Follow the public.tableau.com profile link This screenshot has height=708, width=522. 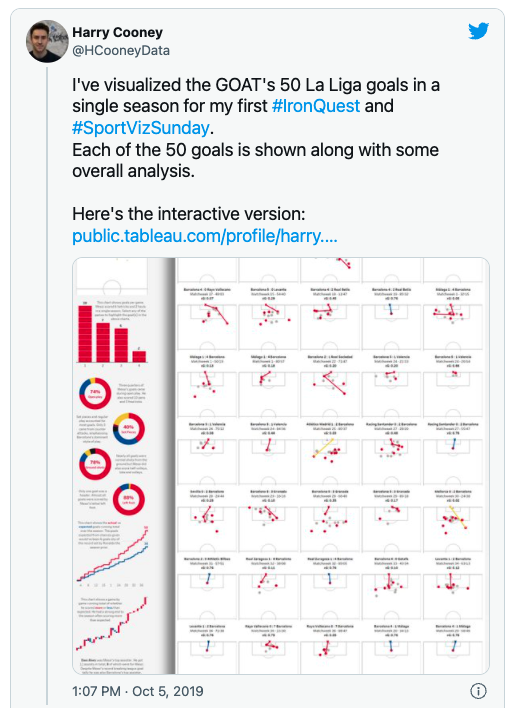click(x=205, y=236)
